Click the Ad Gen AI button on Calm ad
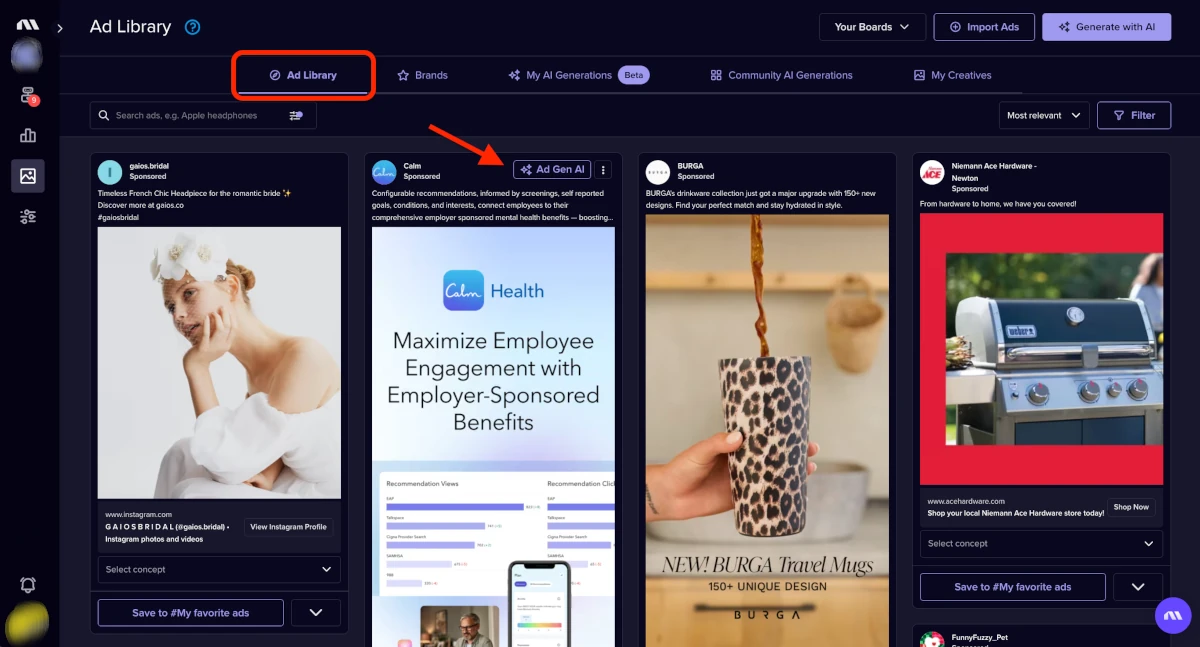The image size is (1200, 647). [x=552, y=170]
